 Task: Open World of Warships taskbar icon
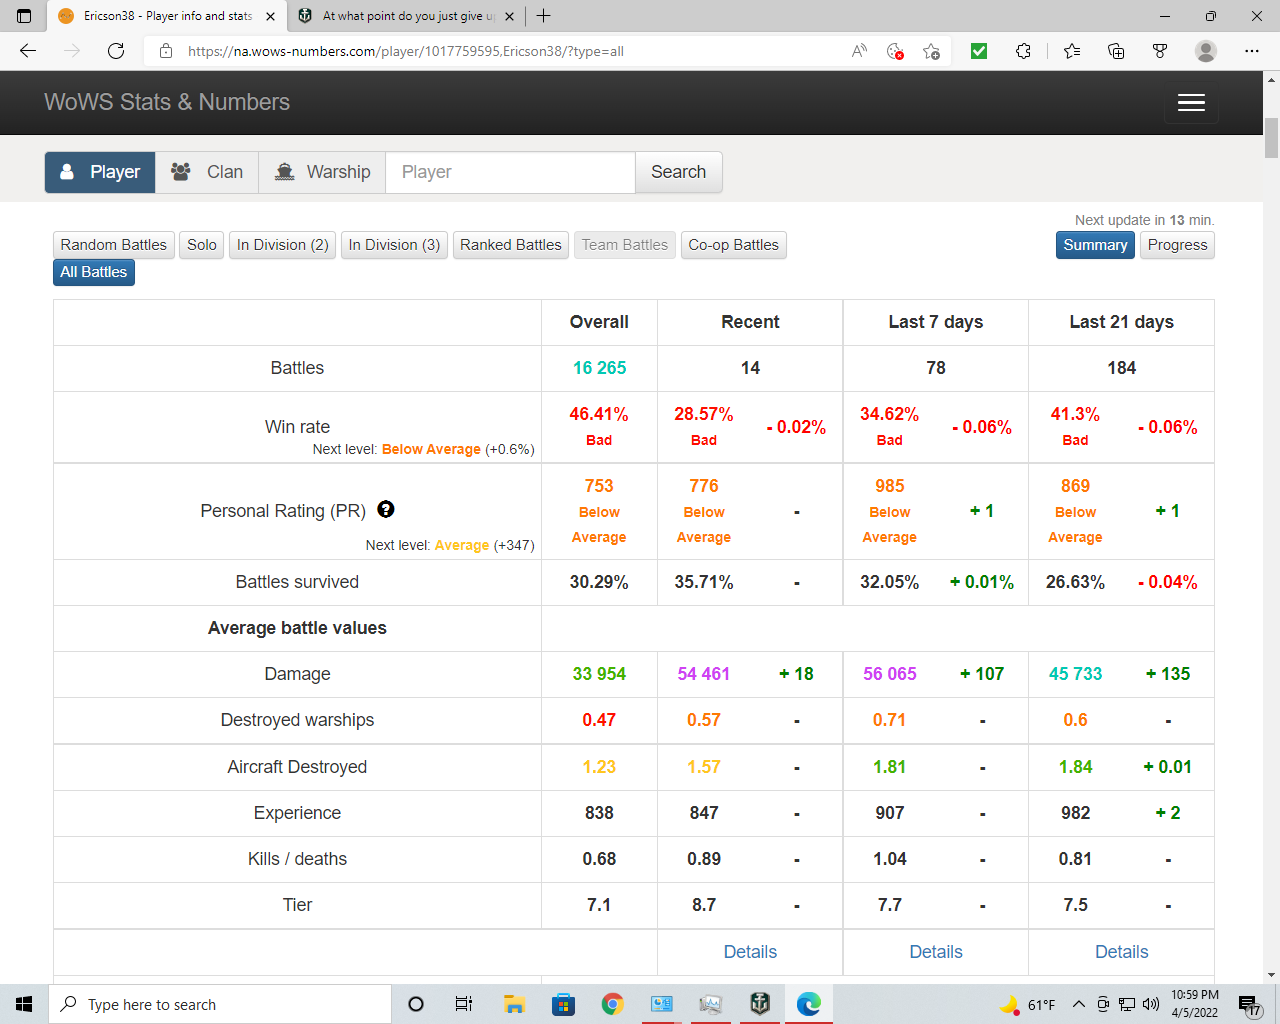759,1004
